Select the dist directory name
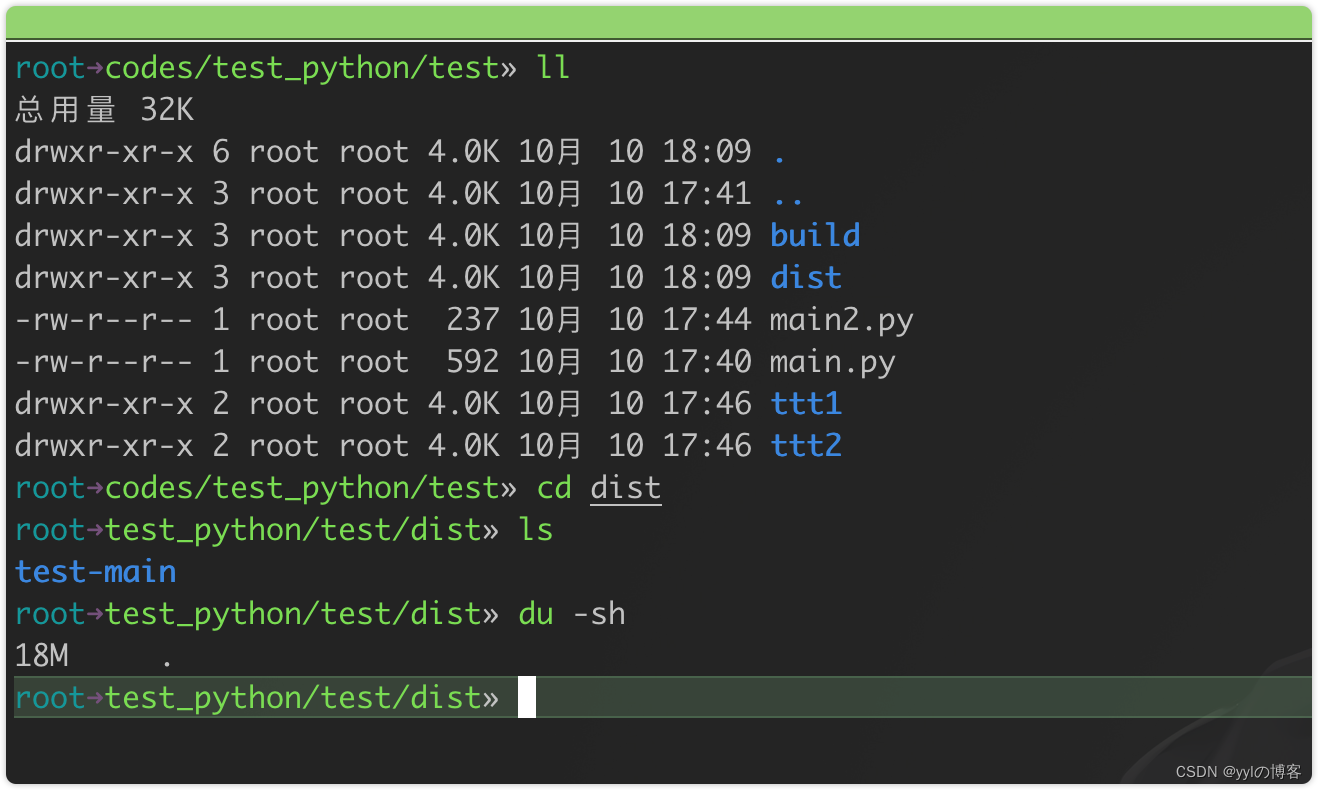This screenshot has width=1318, height=790. [x=806, y=277]
